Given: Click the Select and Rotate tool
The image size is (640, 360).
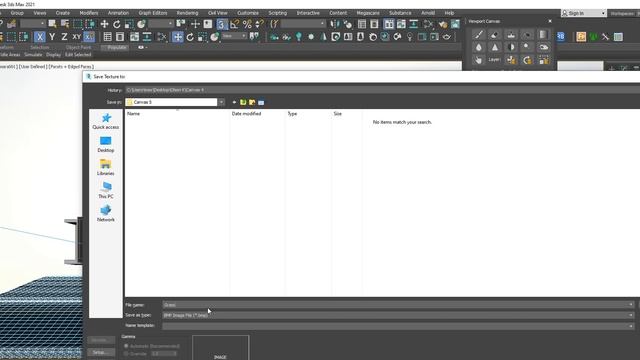Looking at the screenshot, I should [117, 24].
